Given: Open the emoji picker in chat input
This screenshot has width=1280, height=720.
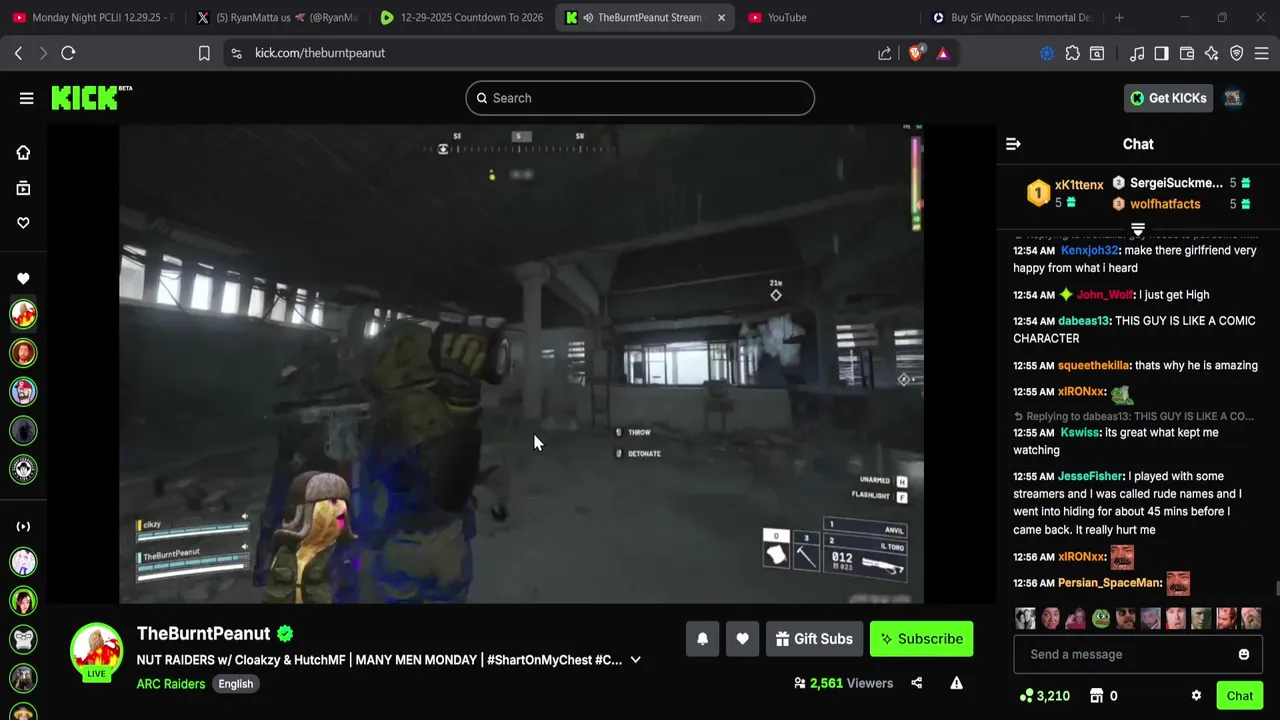Looking at the screenshot, I should pos(1243,654).
